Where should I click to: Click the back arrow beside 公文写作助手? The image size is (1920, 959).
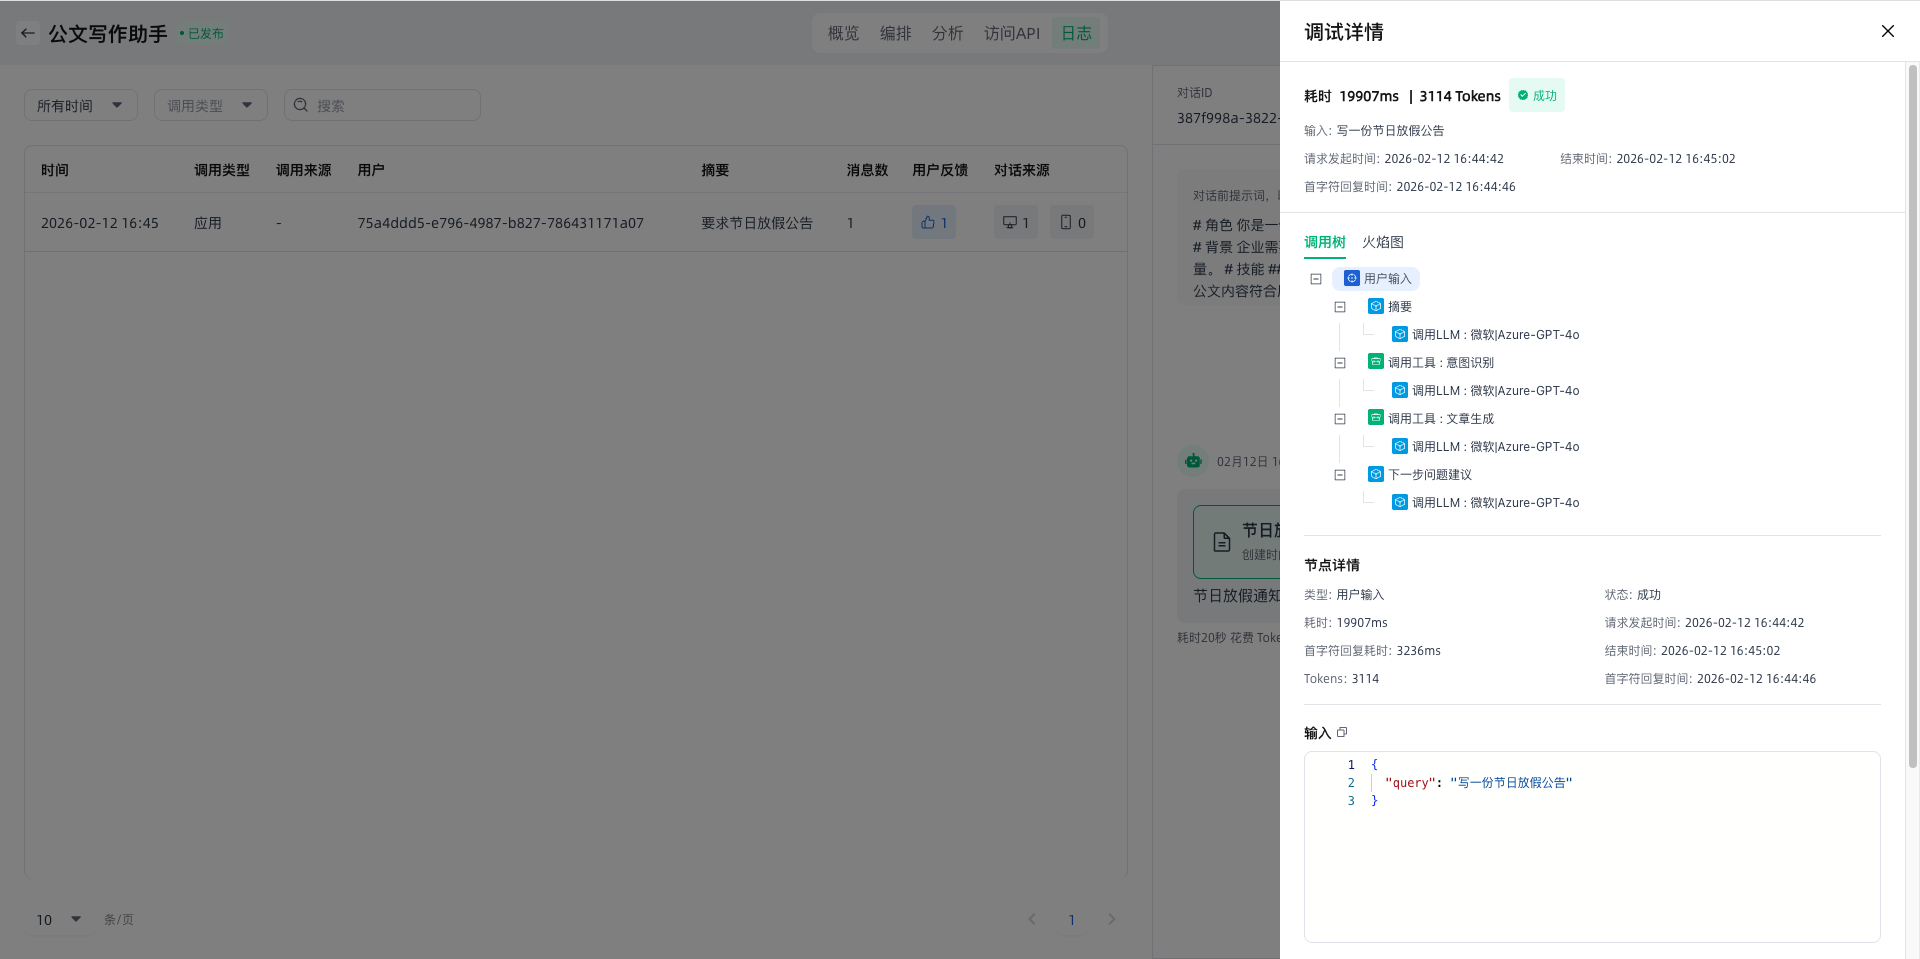(x=28, y=33)
